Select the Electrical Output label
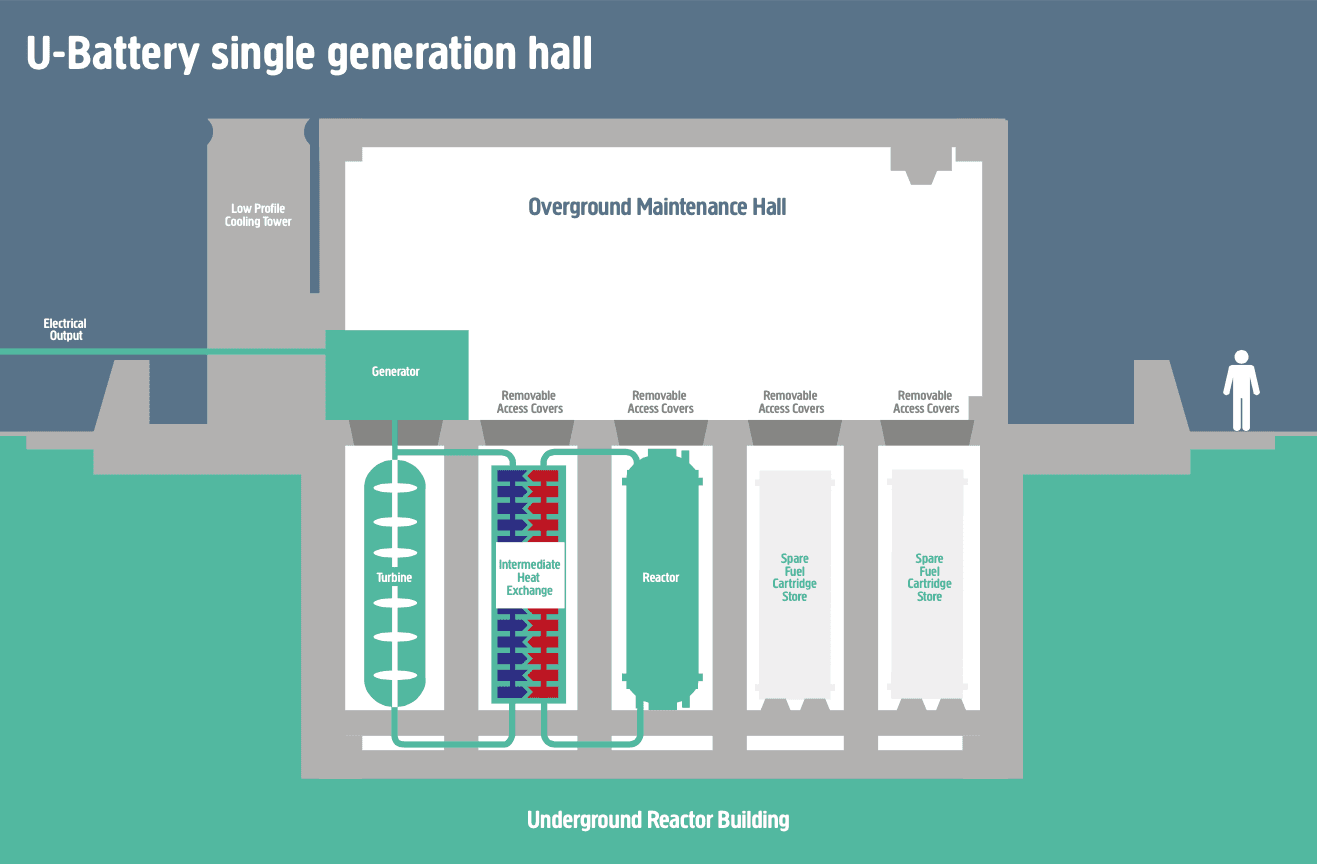Viewport: 1317px width, 864px height. [x=65, y=330]
